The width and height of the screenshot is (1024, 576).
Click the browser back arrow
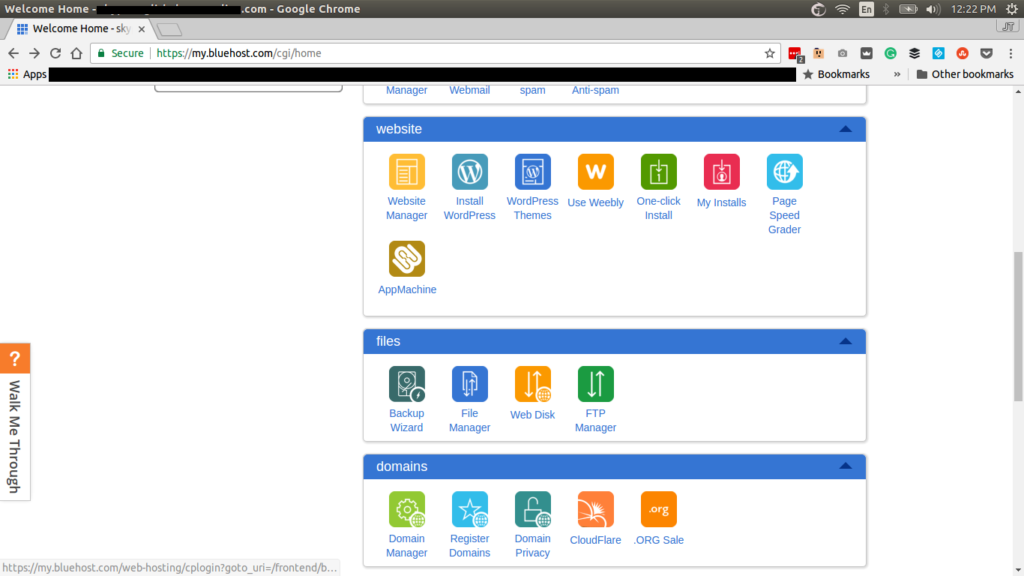pyautogui.click(x=13, y=54)
